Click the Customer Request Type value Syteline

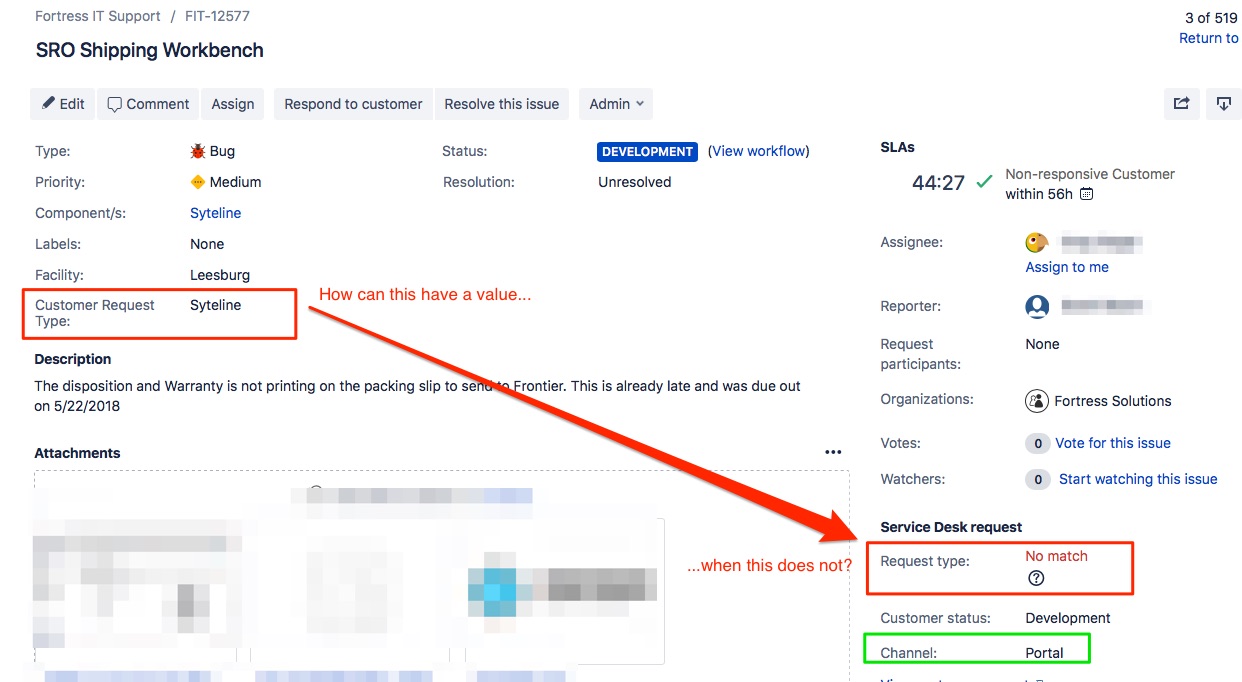(x=216, y=305)
